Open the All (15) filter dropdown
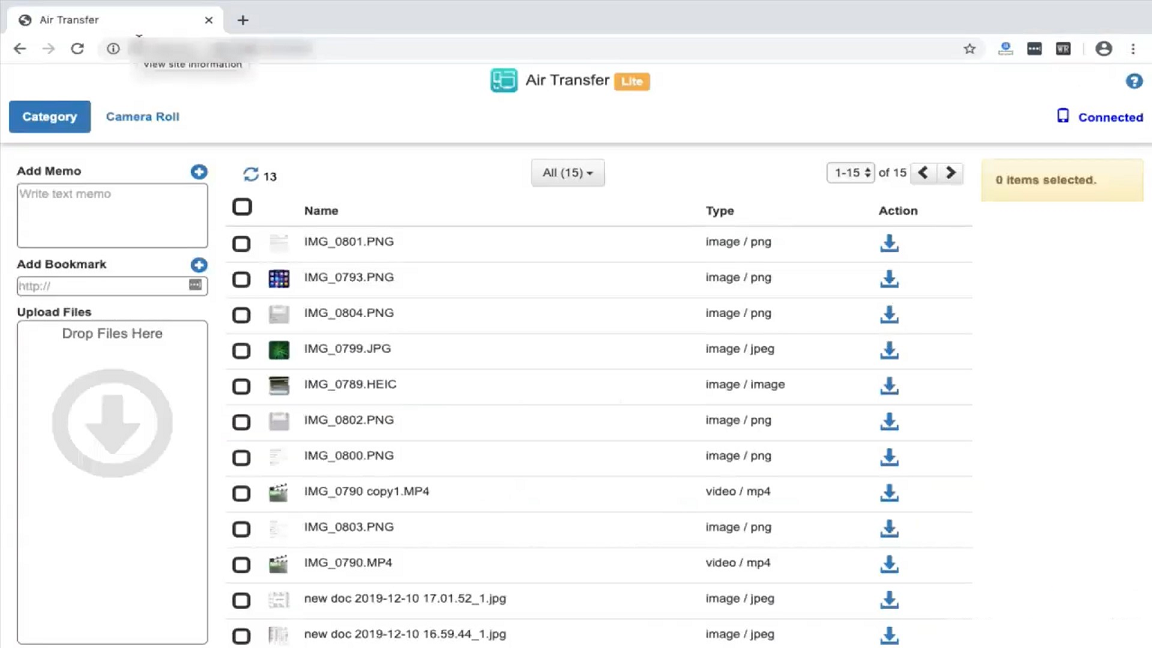Image resolution: width=1152 pixels, height=648 pixels. [x=567, y=172]
